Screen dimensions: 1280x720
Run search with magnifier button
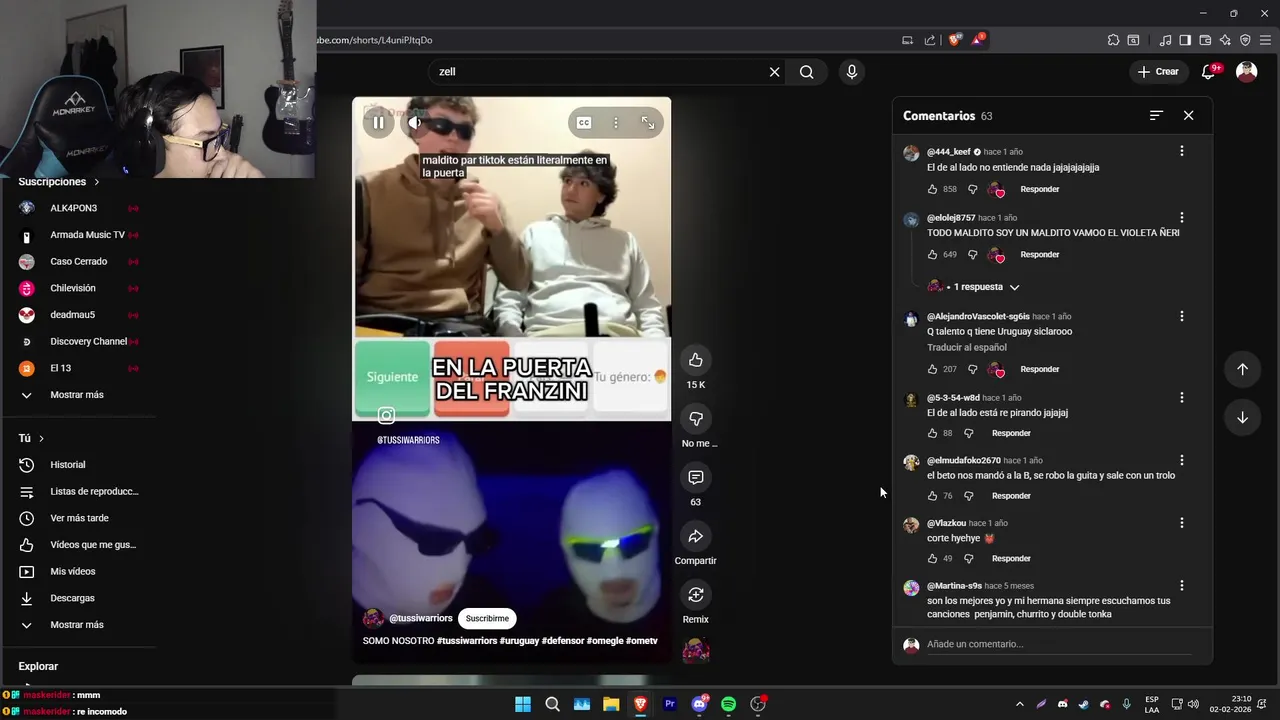pyautogui.click(x=807, y=72)
